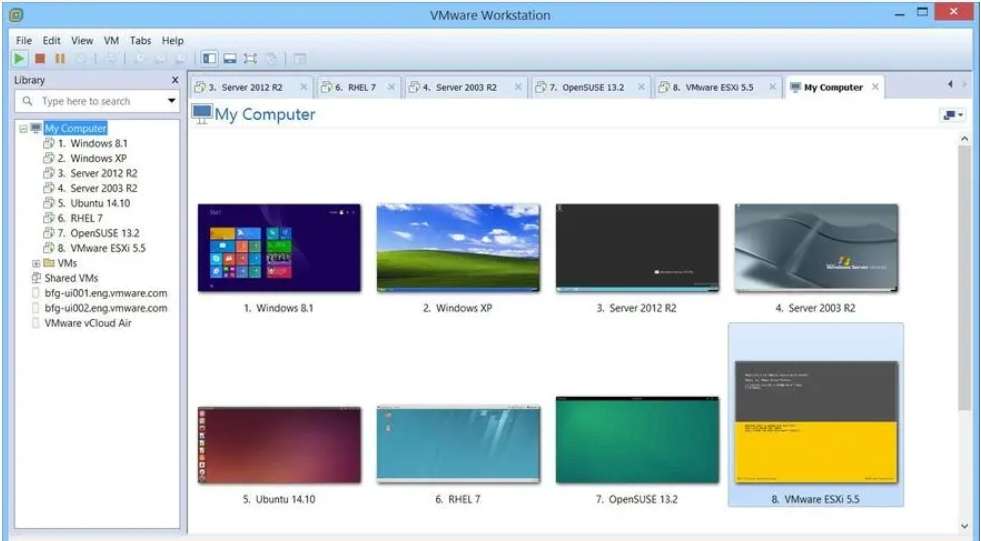The image size is (981, 541).
Task: Select VMware vCloud Air in Library
Action: [88, 323]
